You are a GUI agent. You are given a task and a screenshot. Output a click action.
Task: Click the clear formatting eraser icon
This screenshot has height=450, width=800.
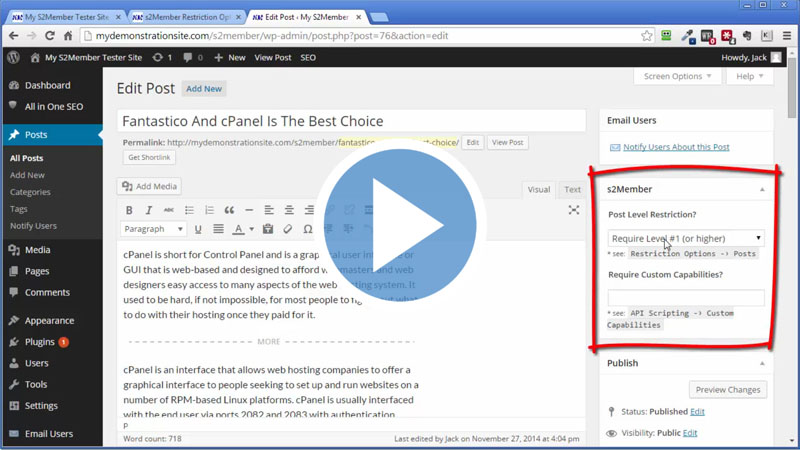pyautogui.click(x=287, y=229)
